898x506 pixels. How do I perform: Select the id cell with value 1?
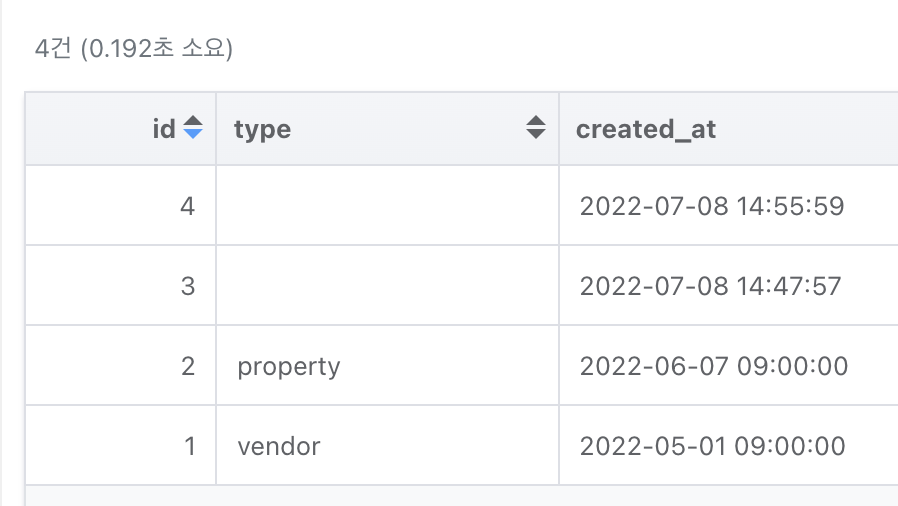121,446
